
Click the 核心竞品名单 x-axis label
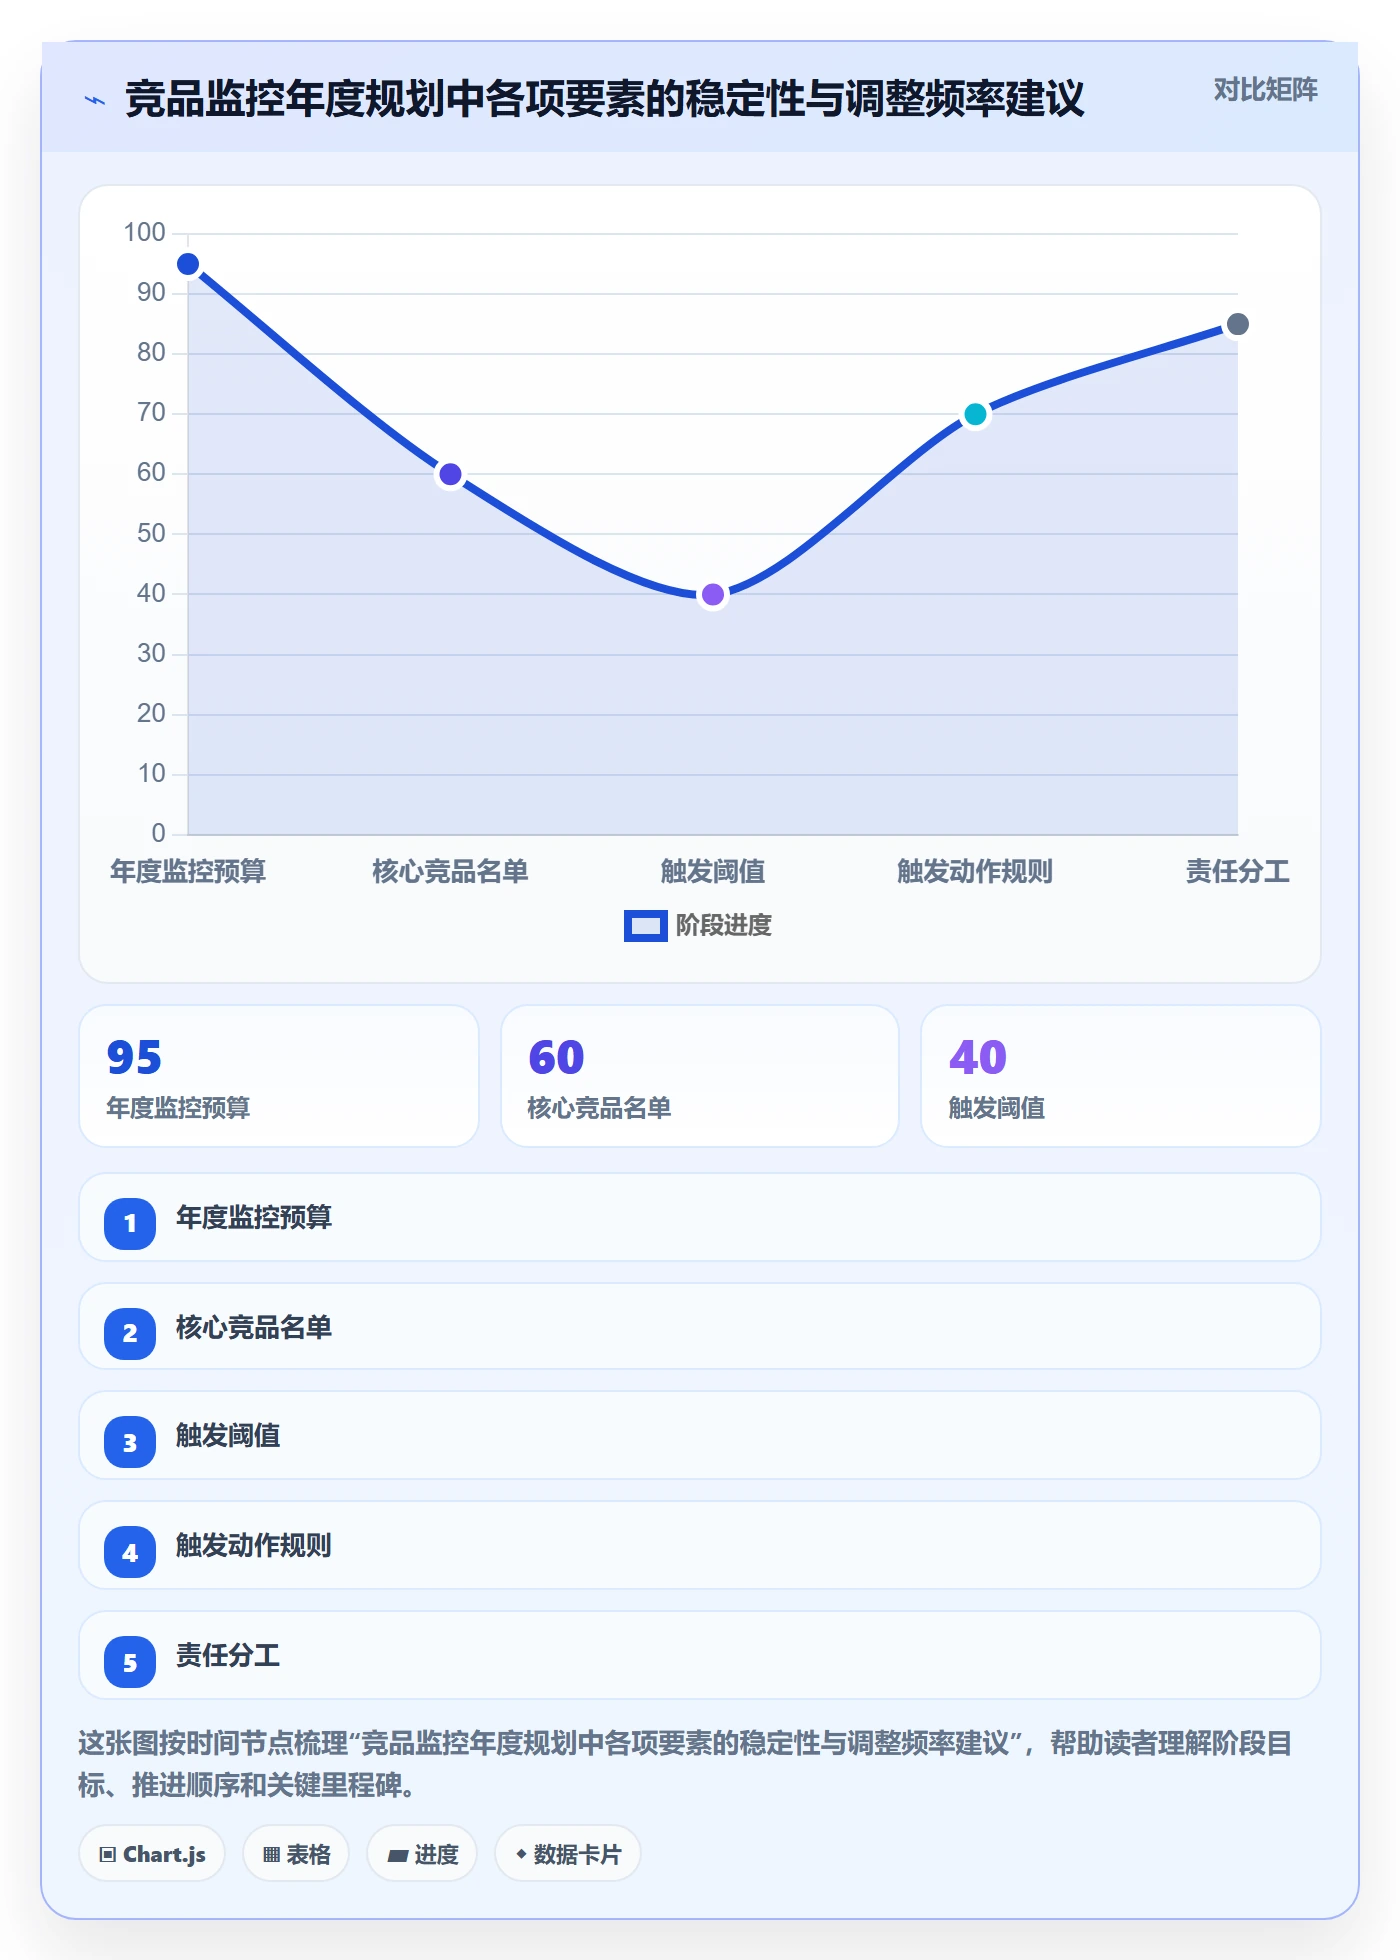tap(450, 872)
